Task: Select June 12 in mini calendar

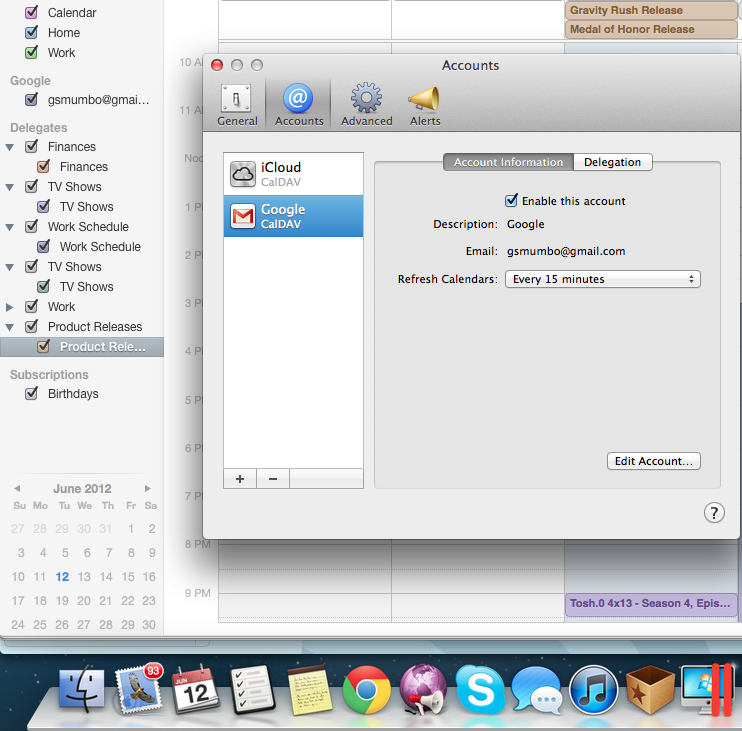Action: (62, 577)
